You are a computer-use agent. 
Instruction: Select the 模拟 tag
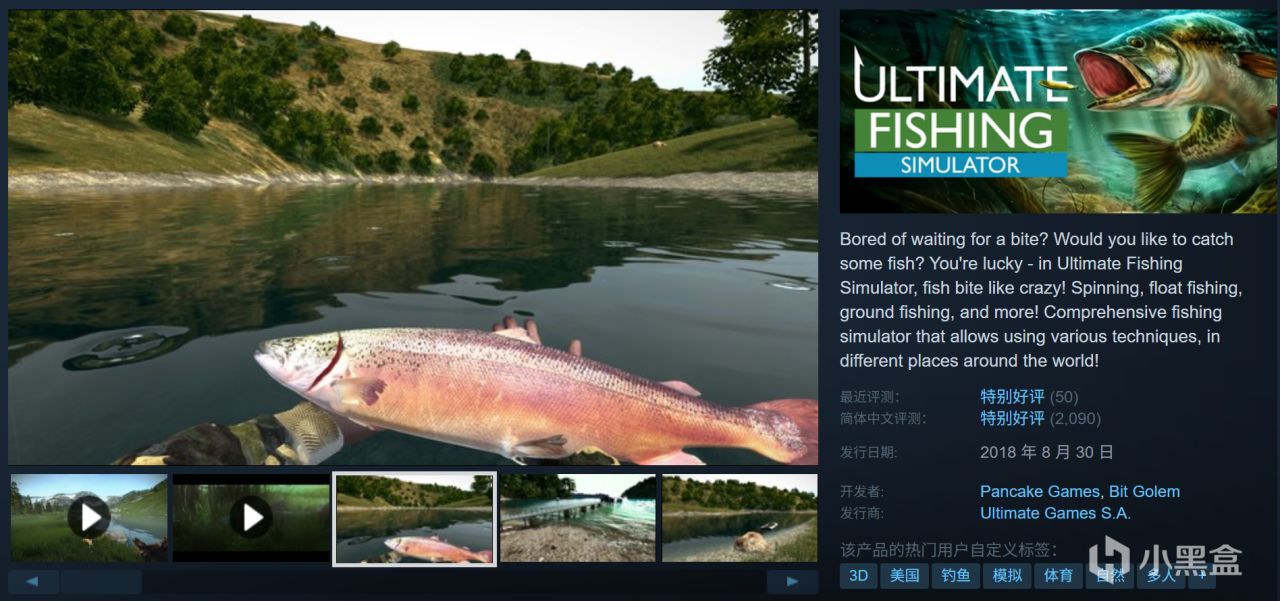pos(1007,575)
